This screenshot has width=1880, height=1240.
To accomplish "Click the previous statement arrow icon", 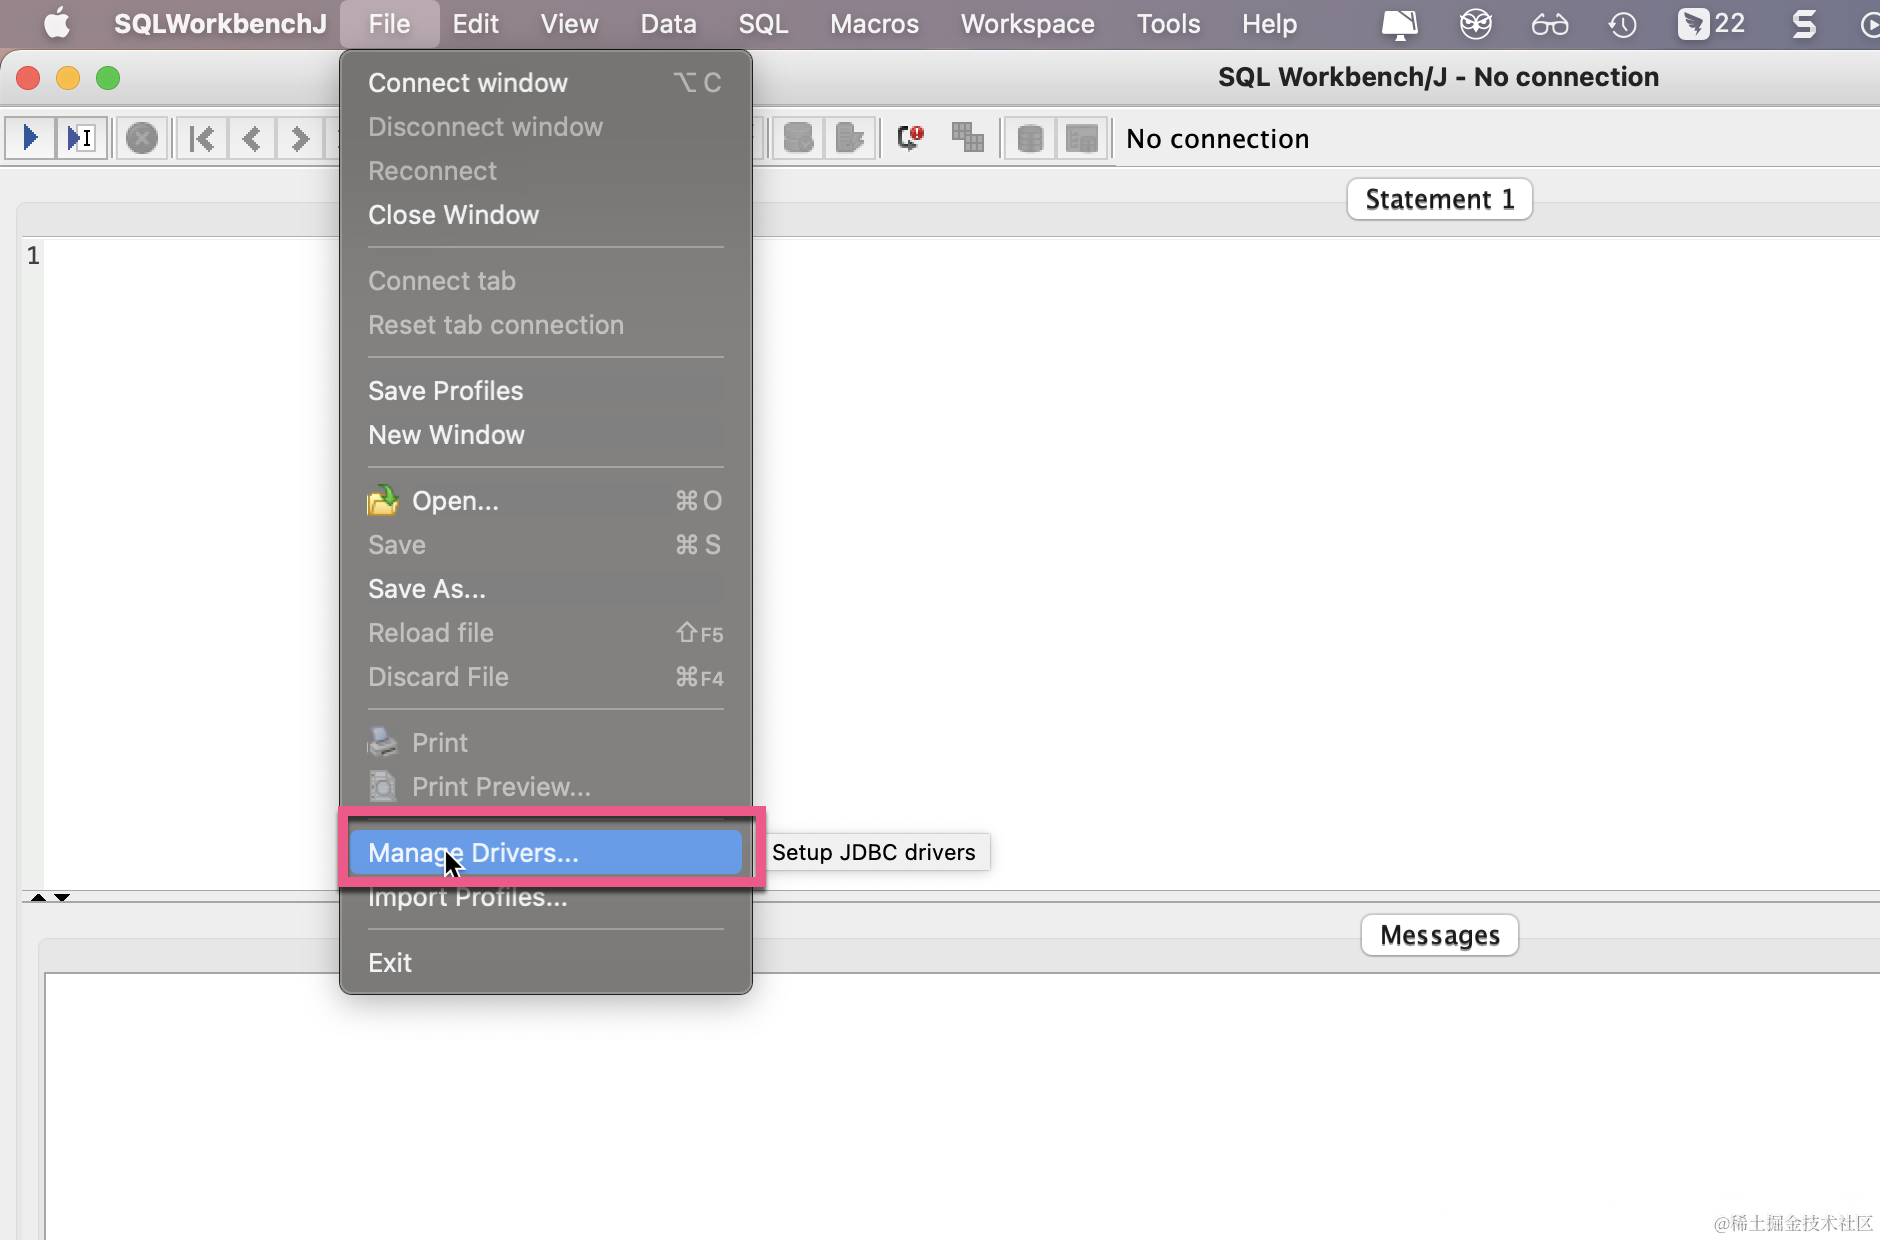I will 252,138.
